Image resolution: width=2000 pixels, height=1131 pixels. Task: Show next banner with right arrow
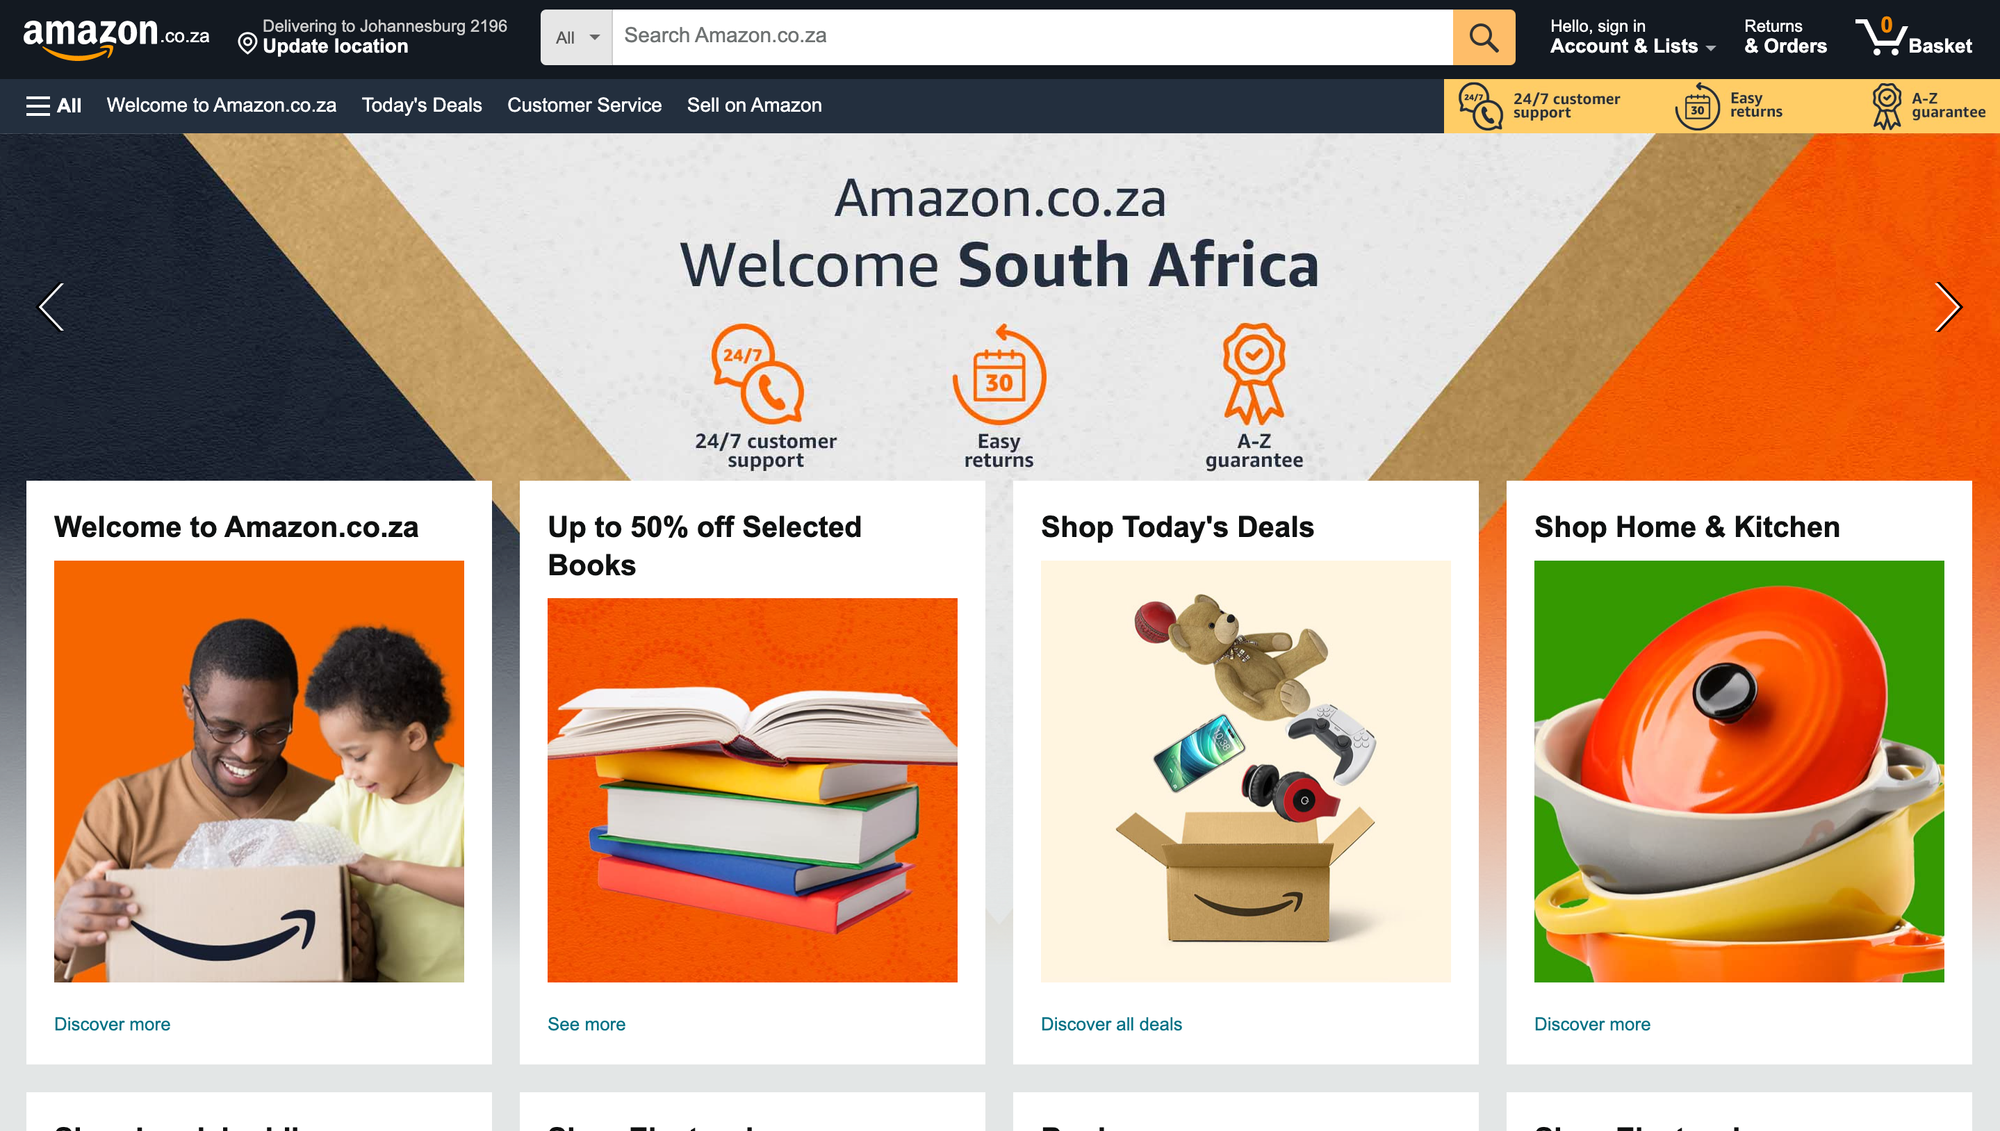click(x=1947, y=306)
